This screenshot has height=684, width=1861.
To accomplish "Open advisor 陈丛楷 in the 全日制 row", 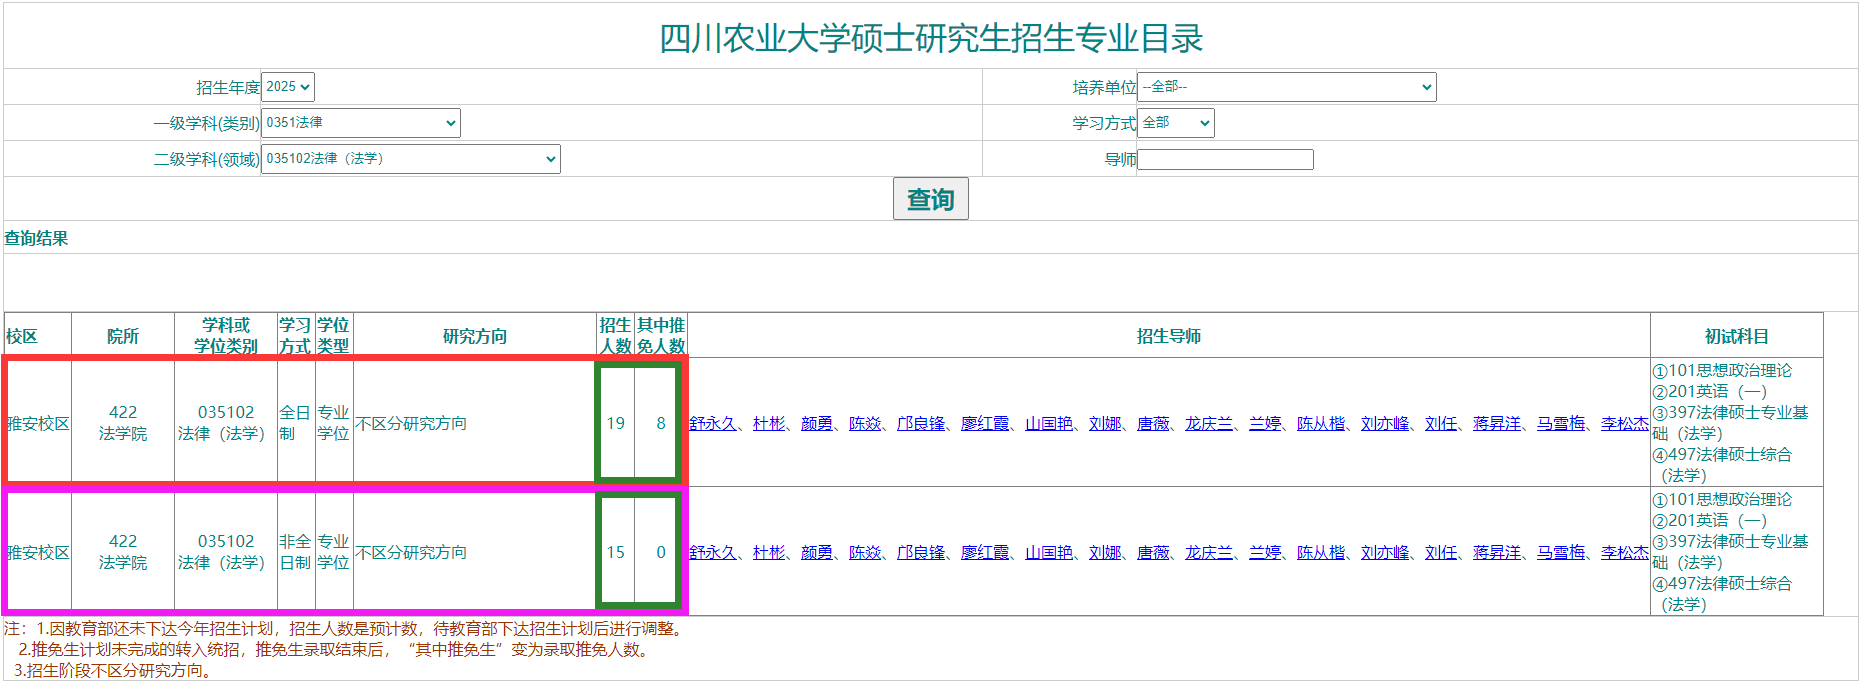I will [x=1321, y=424].
